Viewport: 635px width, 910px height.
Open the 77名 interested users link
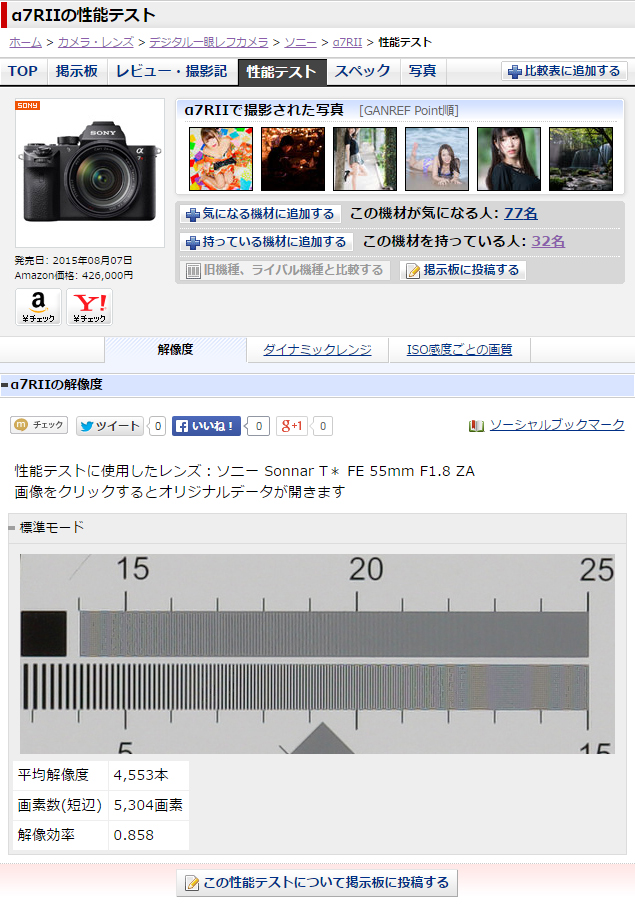[521, 214]
